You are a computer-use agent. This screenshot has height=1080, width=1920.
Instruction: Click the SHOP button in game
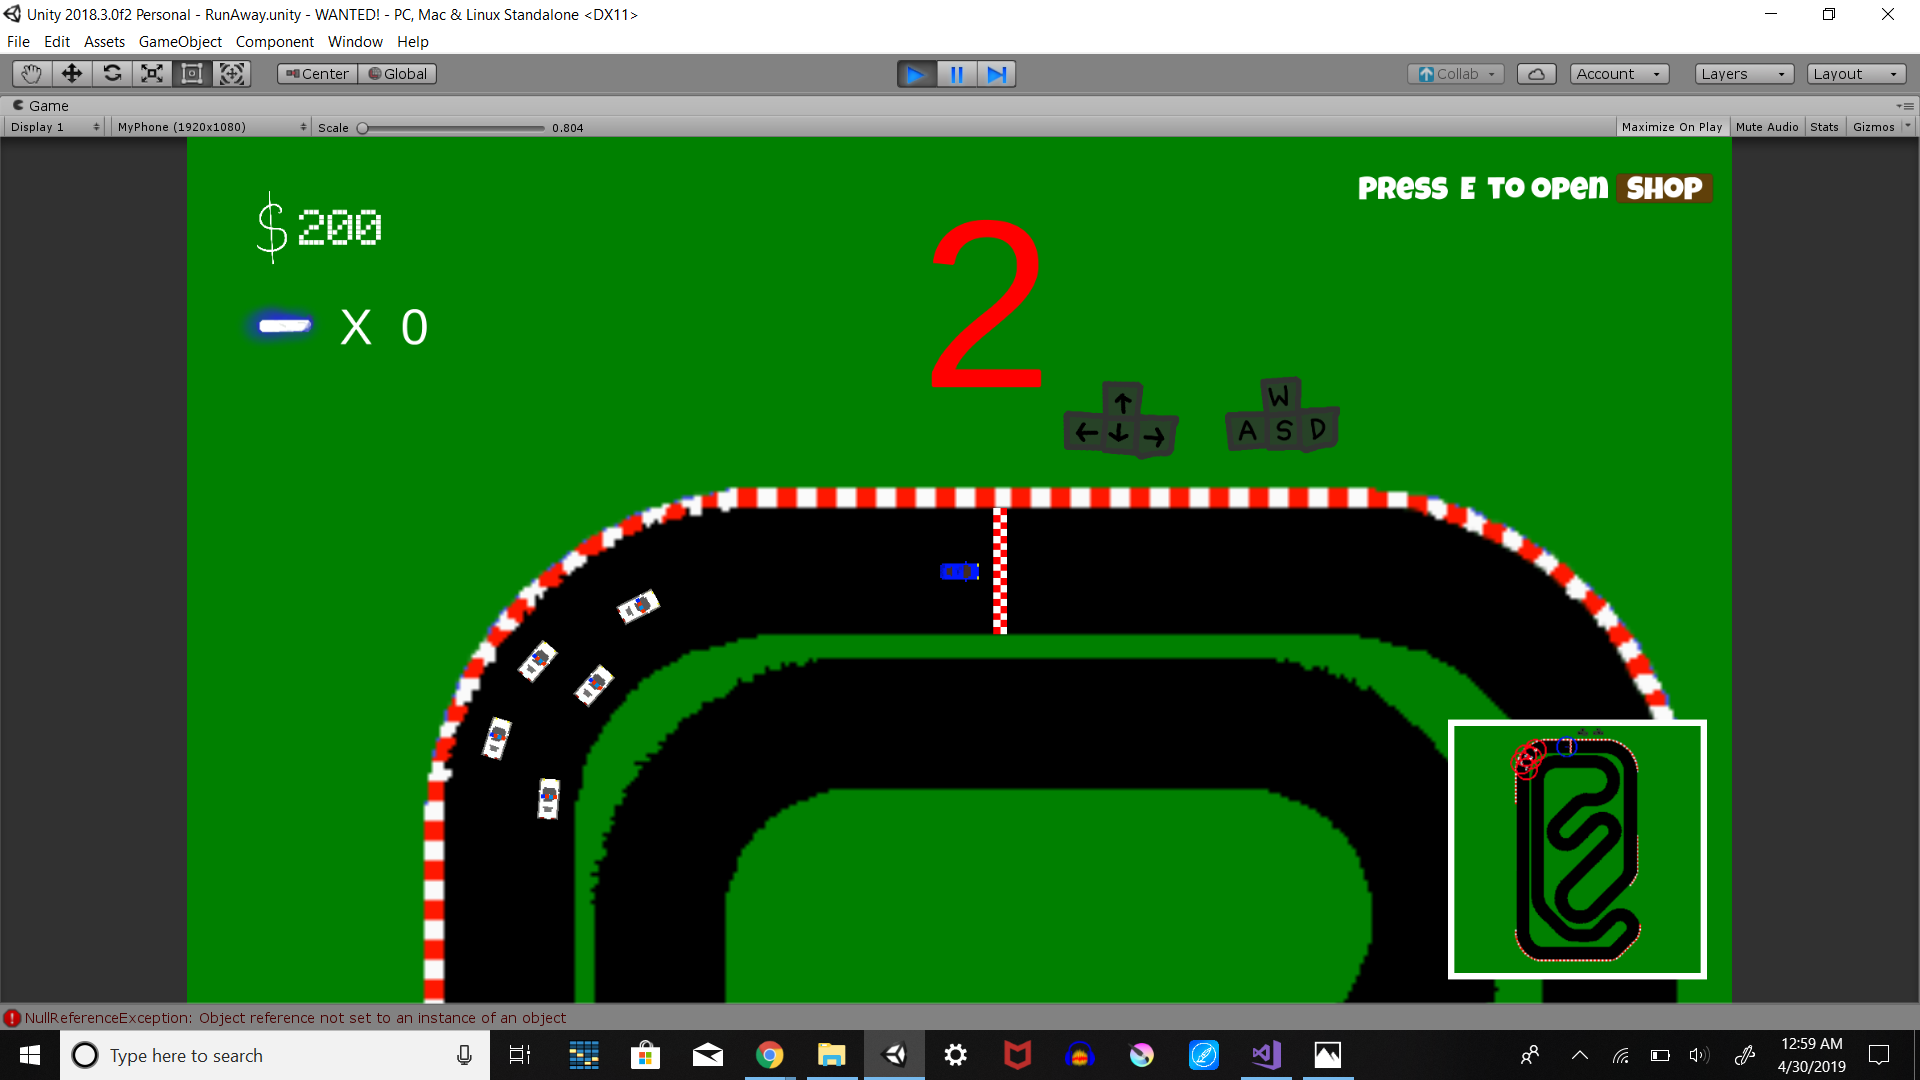pyautogui.click(x=1664, y=188)
